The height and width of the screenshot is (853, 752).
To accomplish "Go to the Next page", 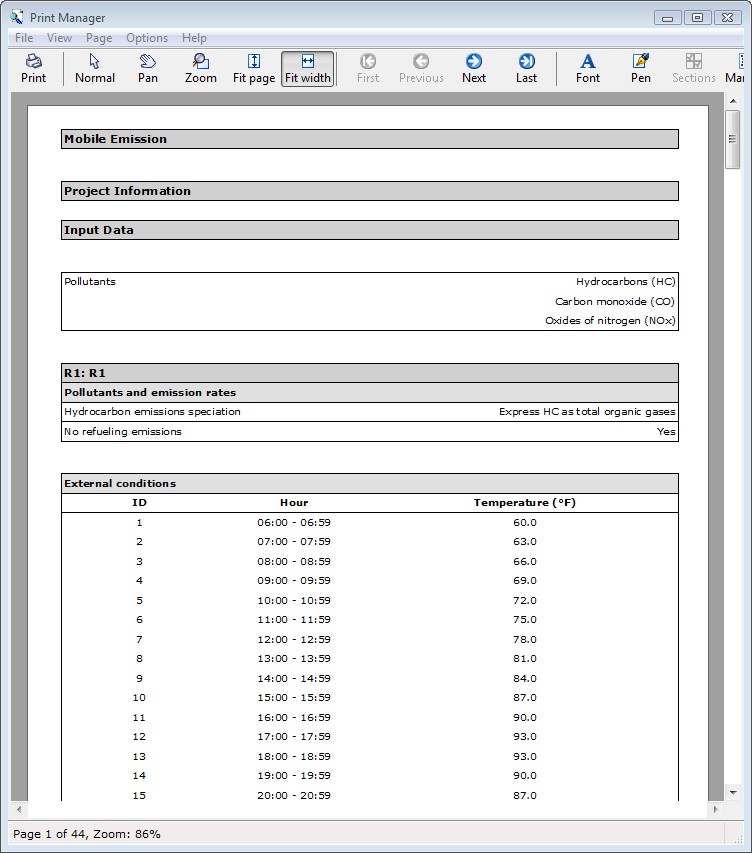I will (474, 68).
